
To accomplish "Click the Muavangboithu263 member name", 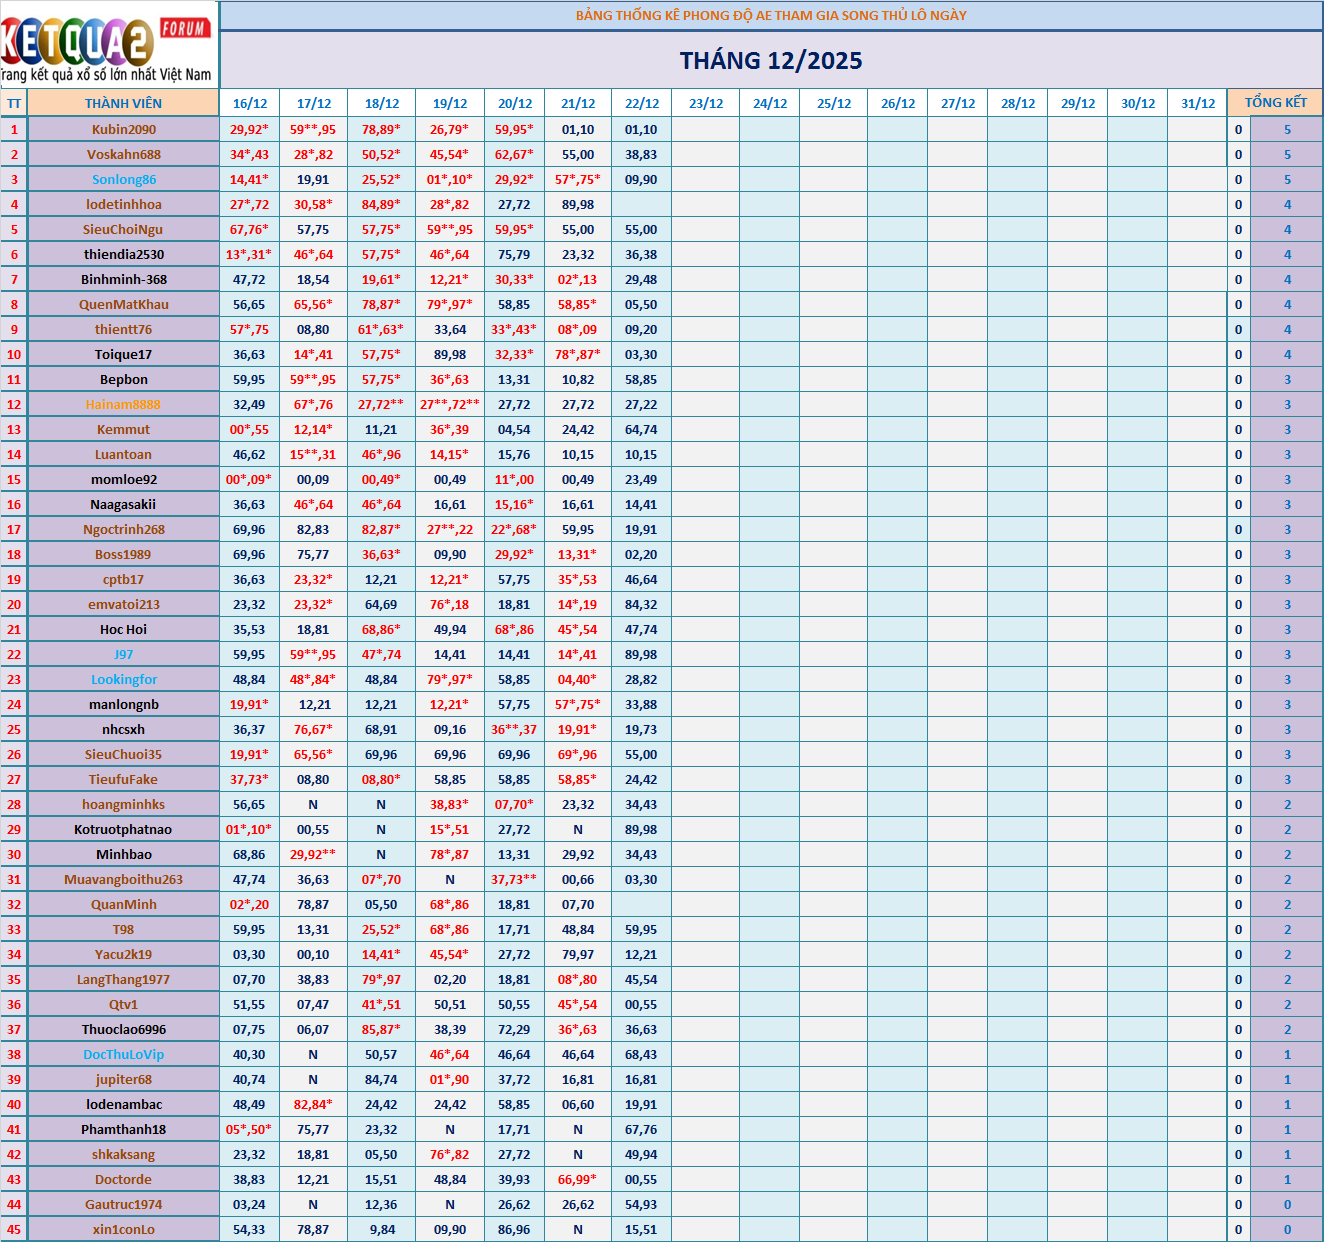I will 124,879.
